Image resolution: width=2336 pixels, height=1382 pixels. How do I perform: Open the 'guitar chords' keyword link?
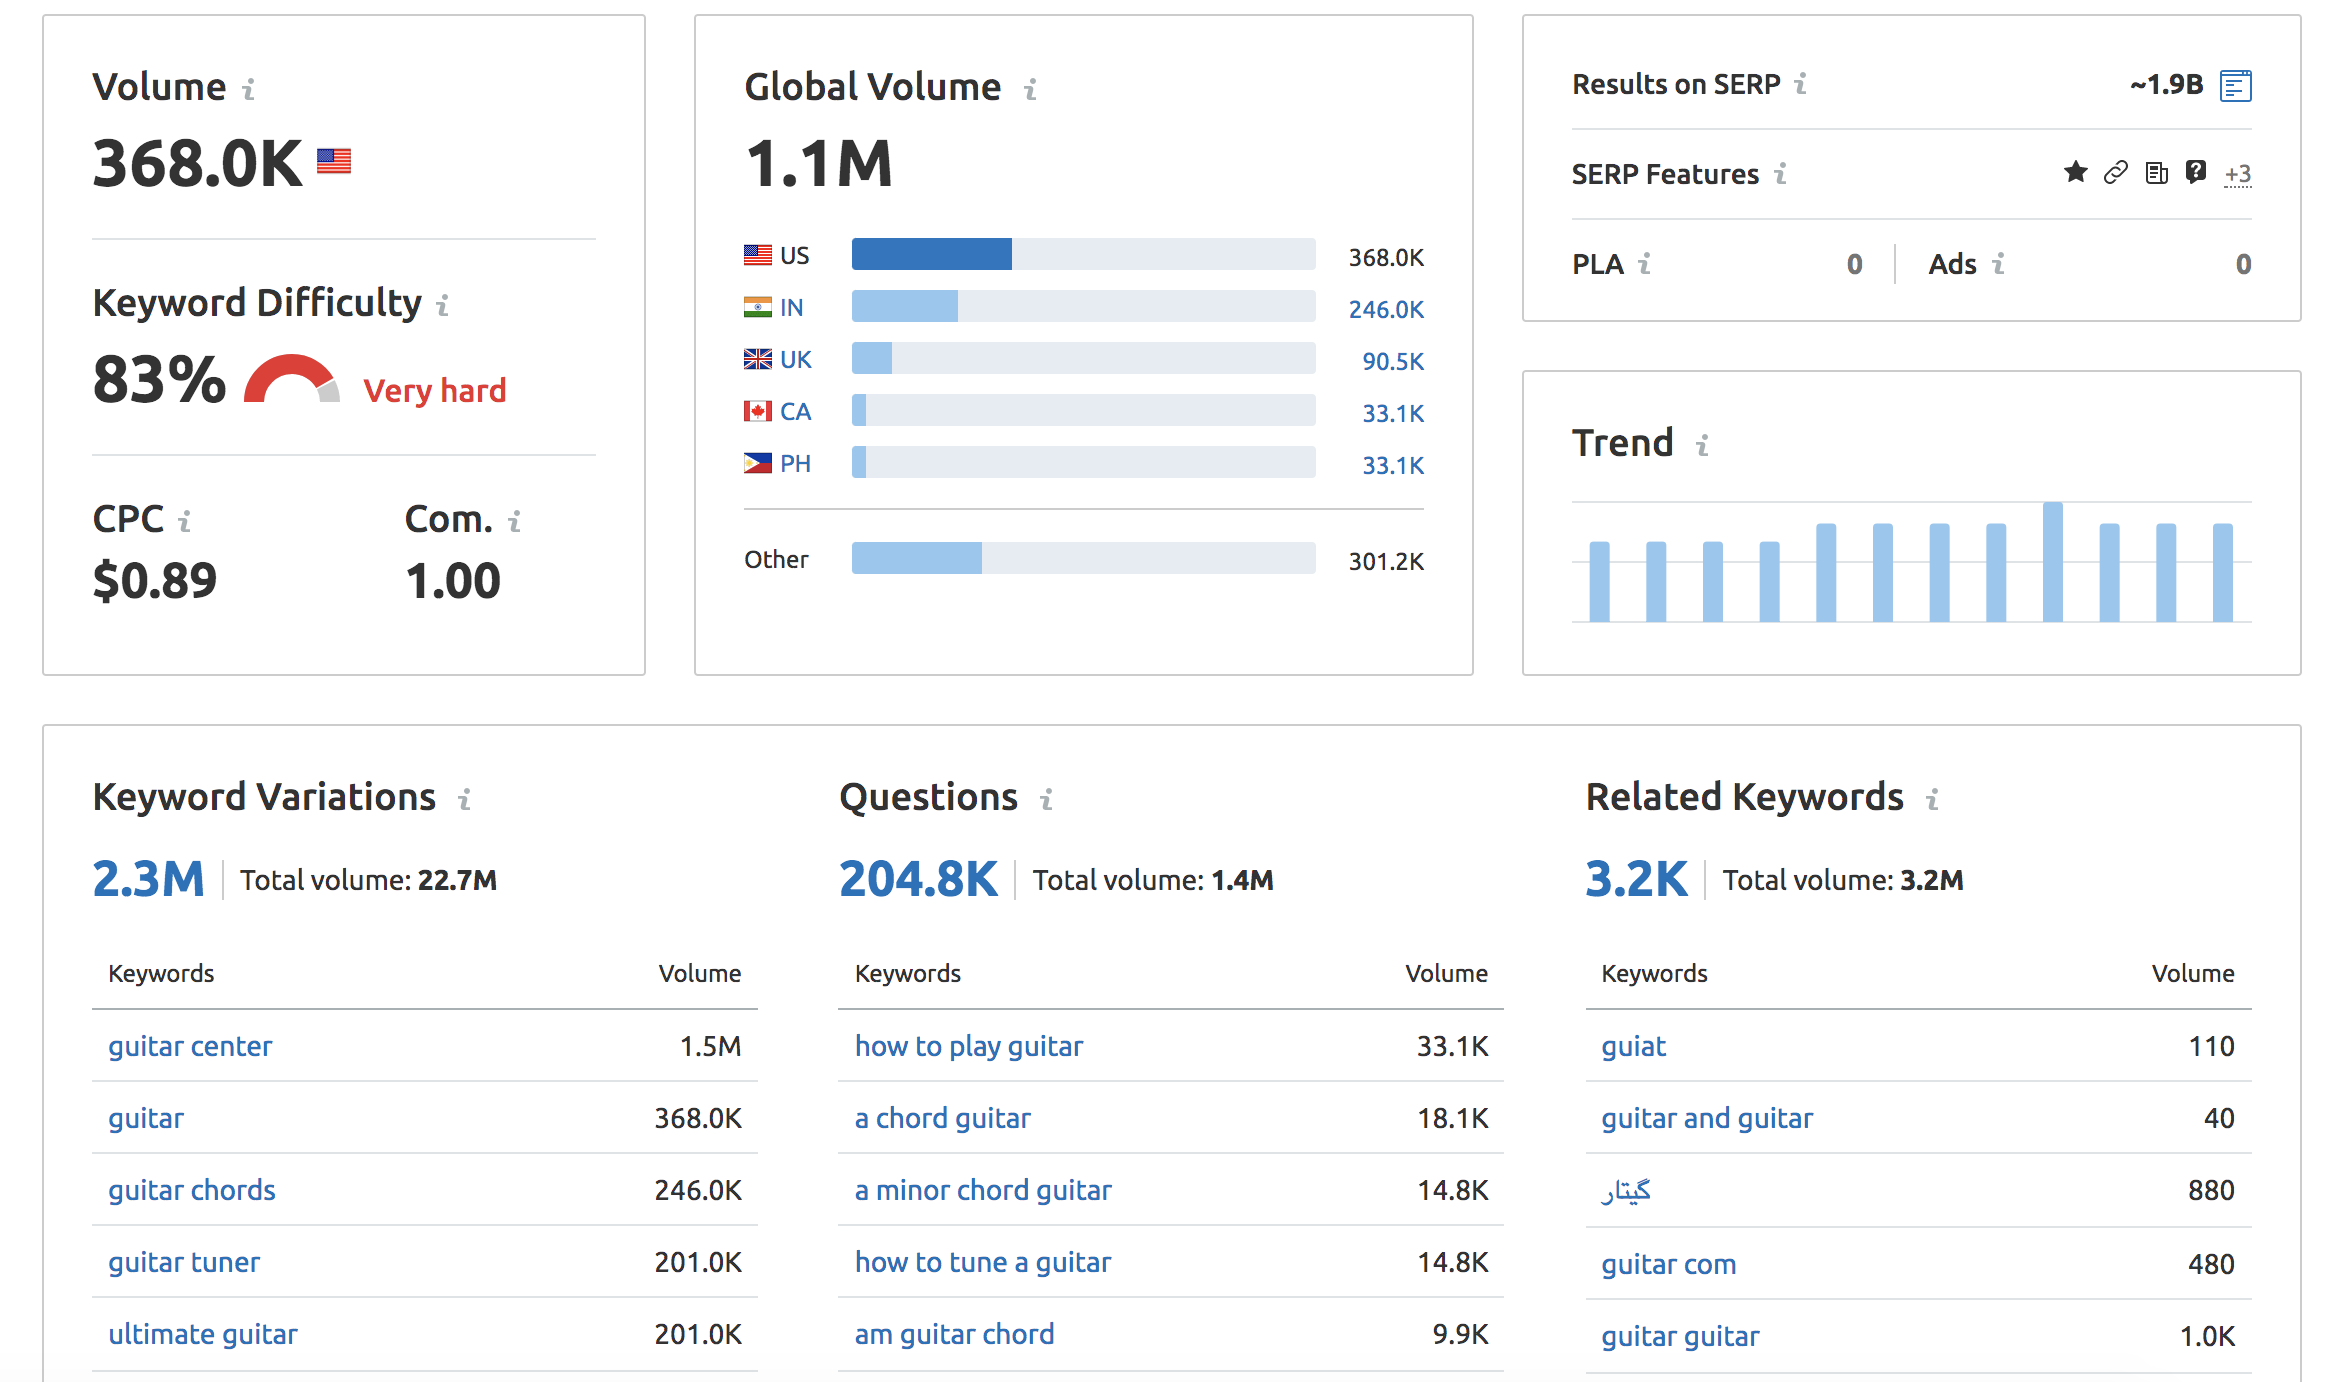(x=192, y=1190)
